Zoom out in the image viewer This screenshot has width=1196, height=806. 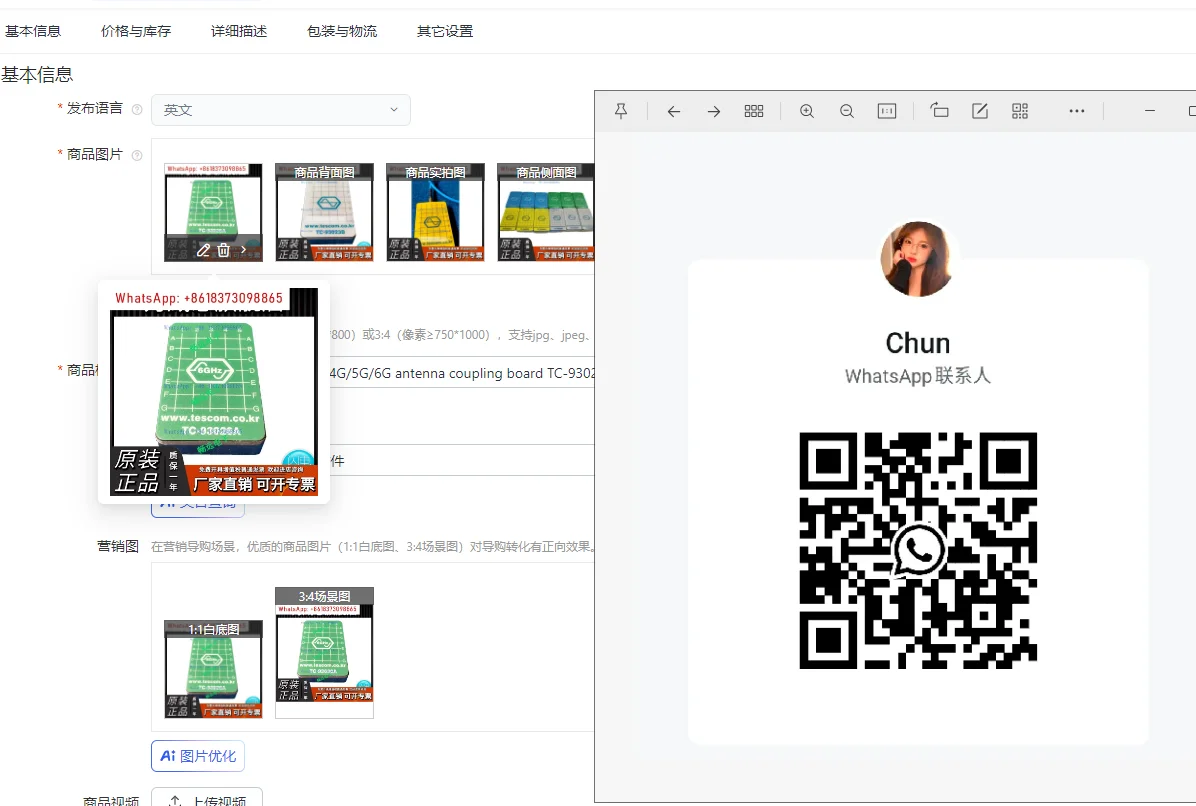tap(847, 111)
